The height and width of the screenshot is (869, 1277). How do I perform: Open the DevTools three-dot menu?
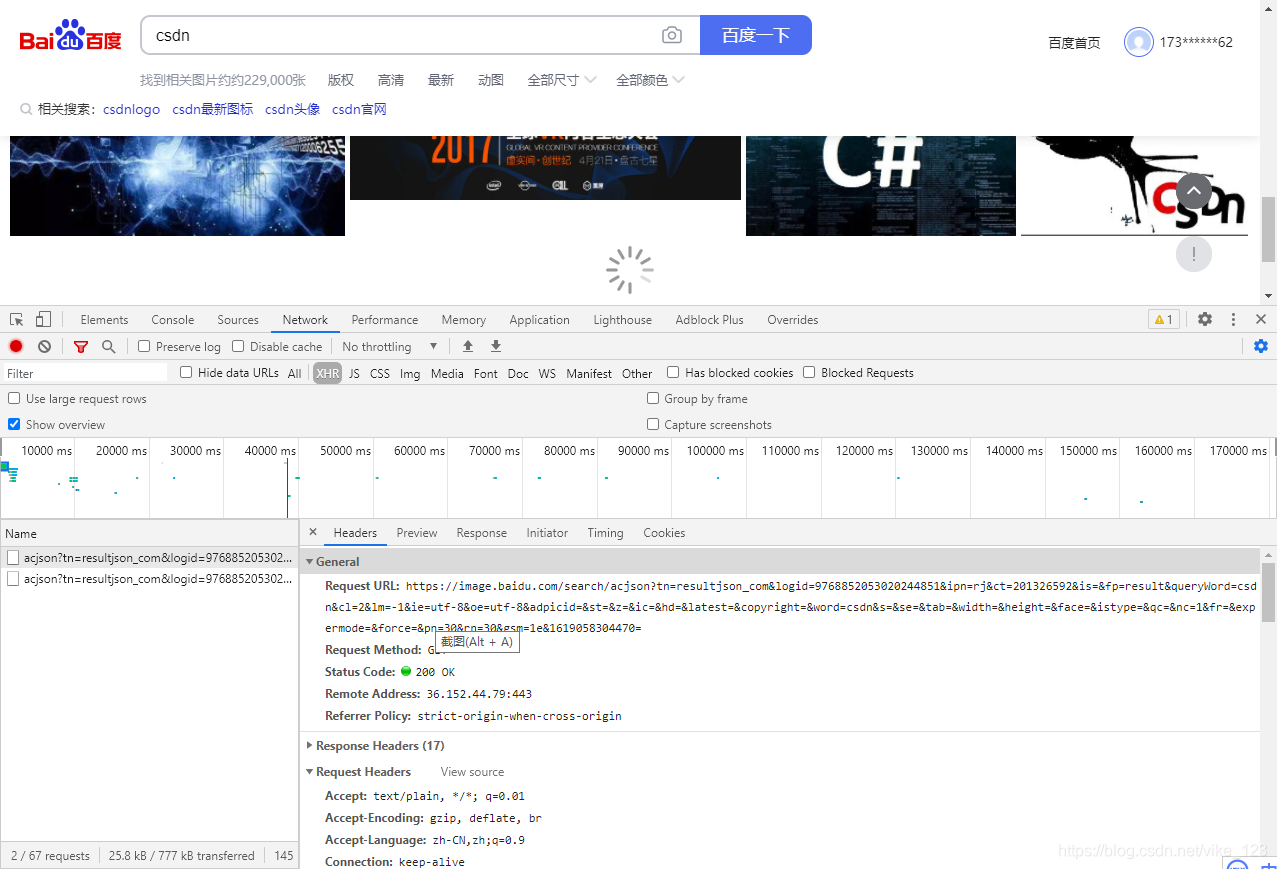(1233, 319)
